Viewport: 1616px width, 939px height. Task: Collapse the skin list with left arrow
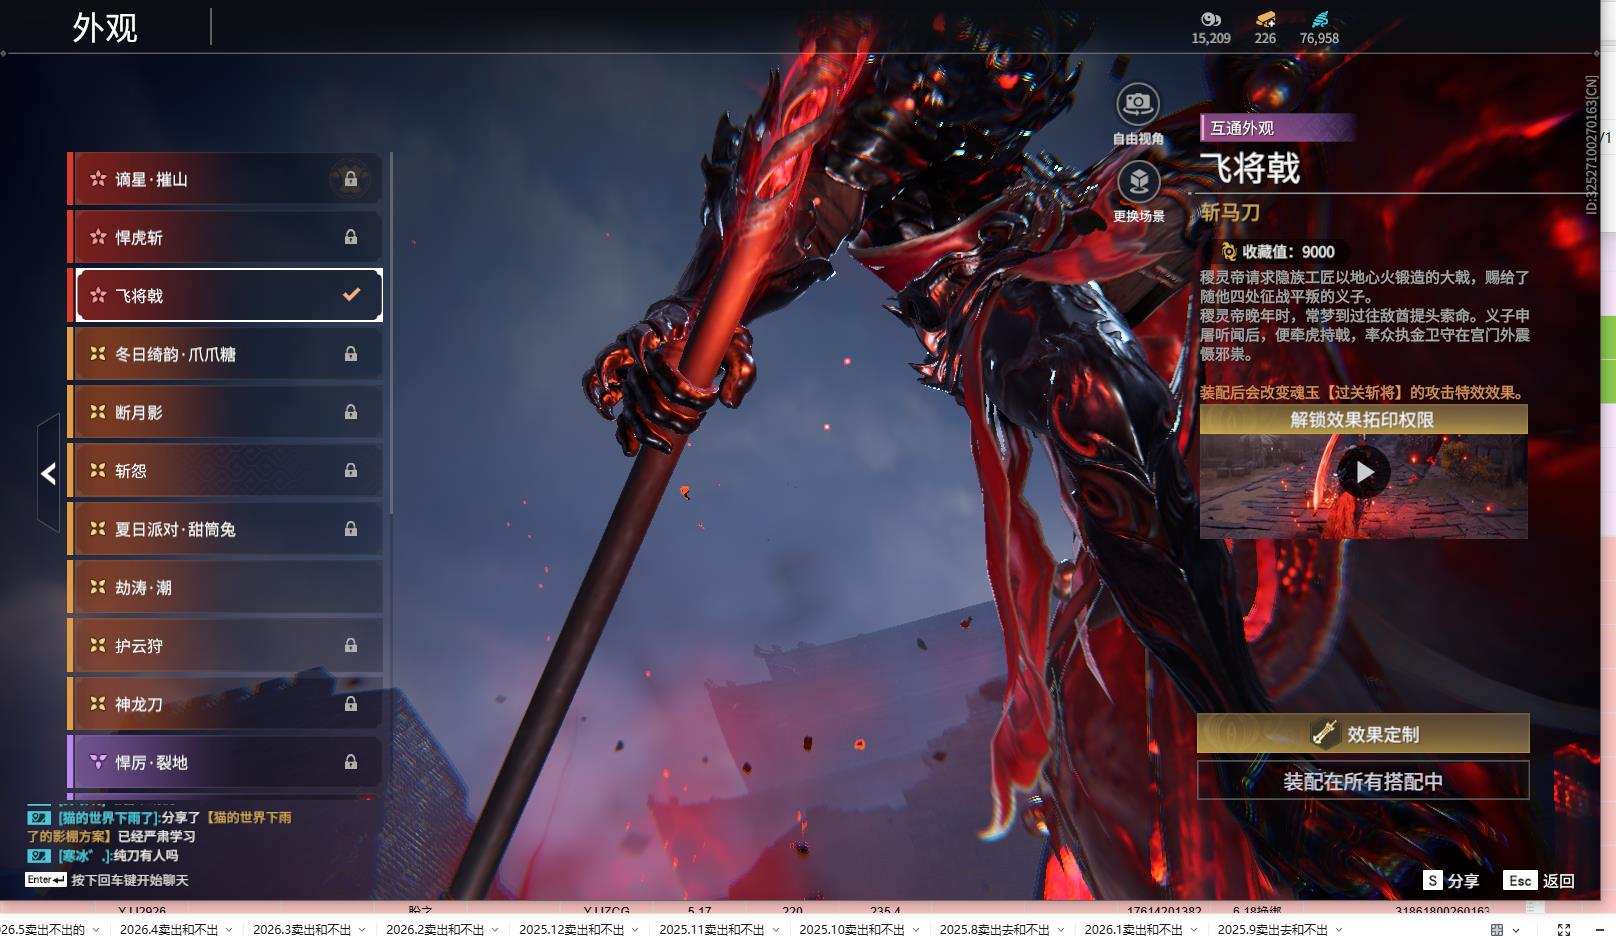pos(48,473)
